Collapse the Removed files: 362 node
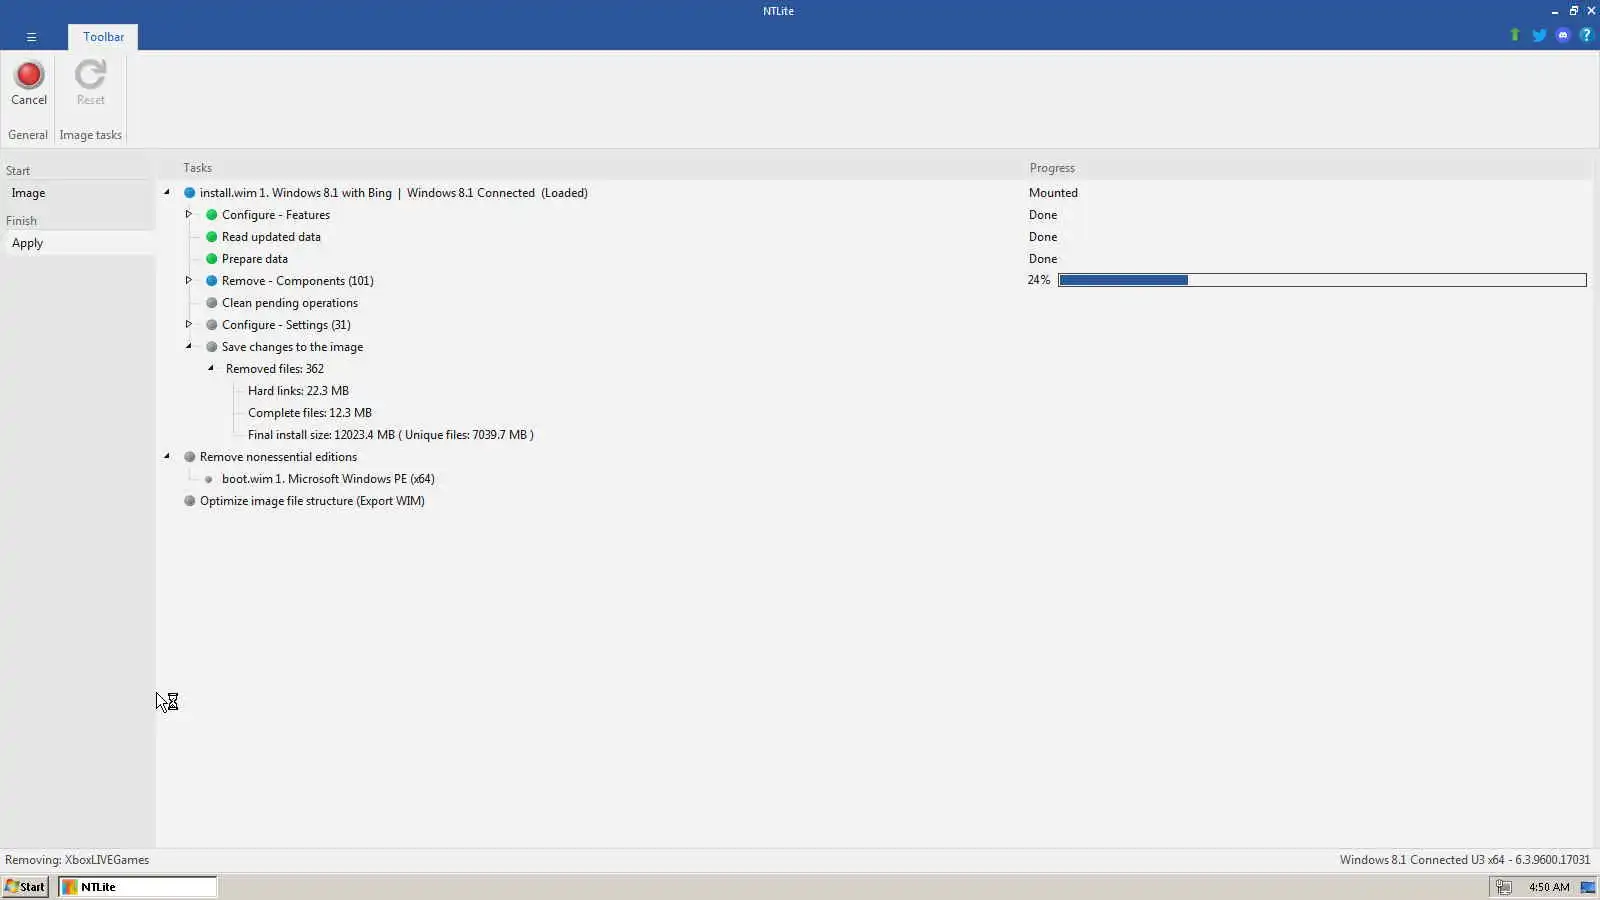The width and height of the screenshot is (1600, 900). 210,368
